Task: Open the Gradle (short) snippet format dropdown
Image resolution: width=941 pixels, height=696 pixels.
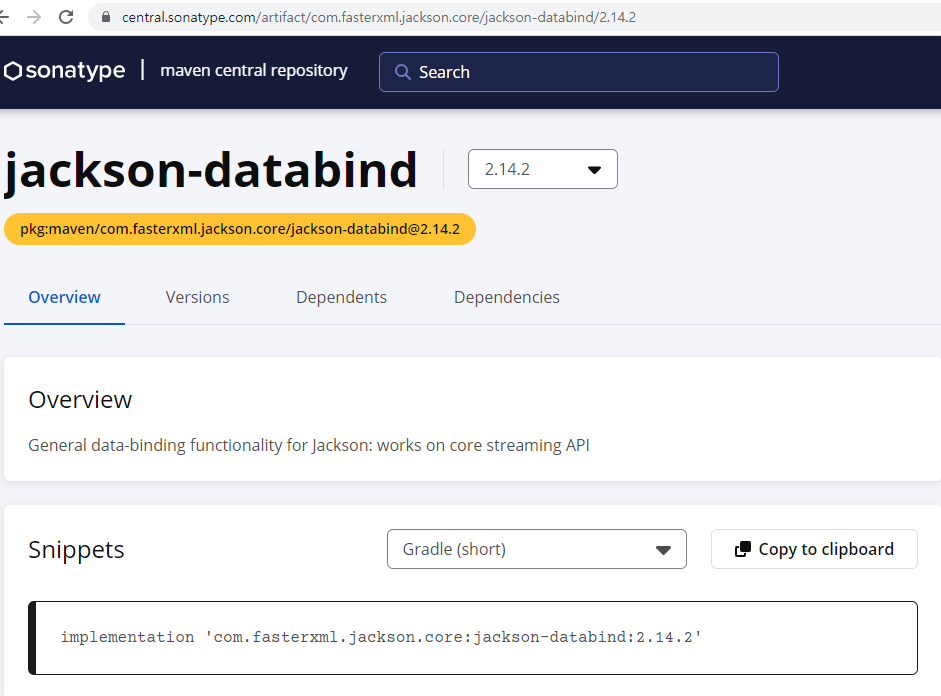Action: (x=537, y=549)
